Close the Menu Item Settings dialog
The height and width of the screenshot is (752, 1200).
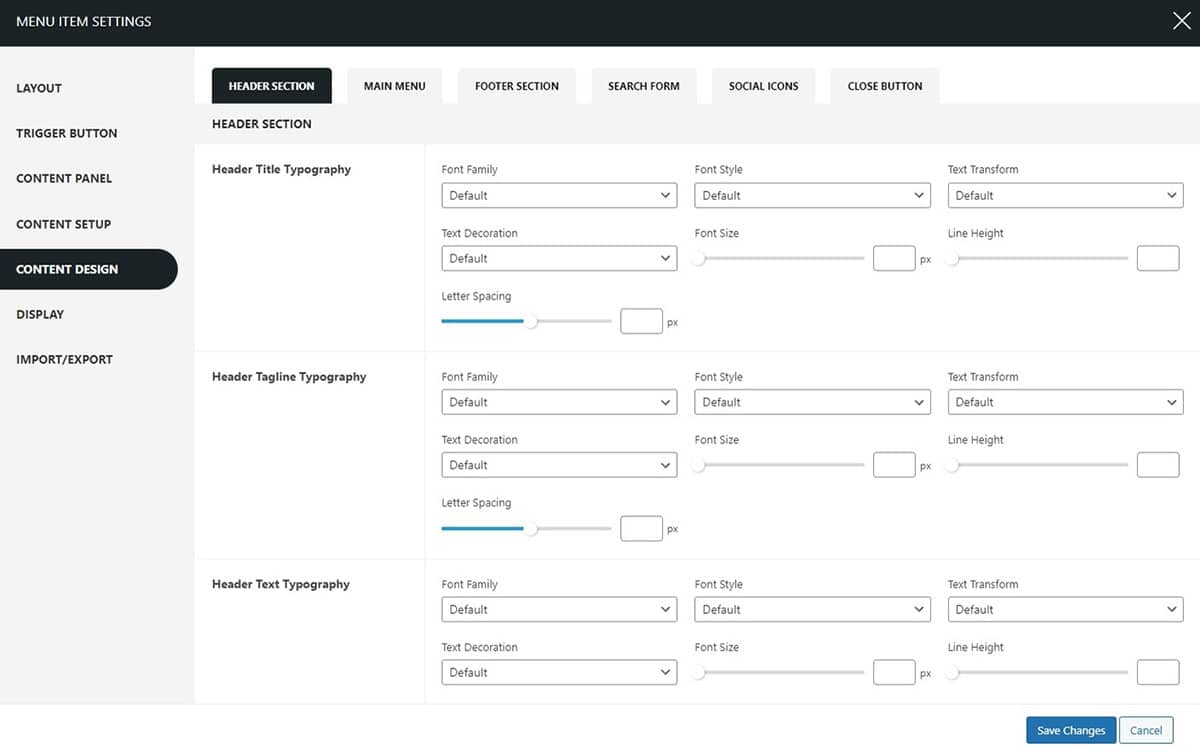pos(1181,21)
